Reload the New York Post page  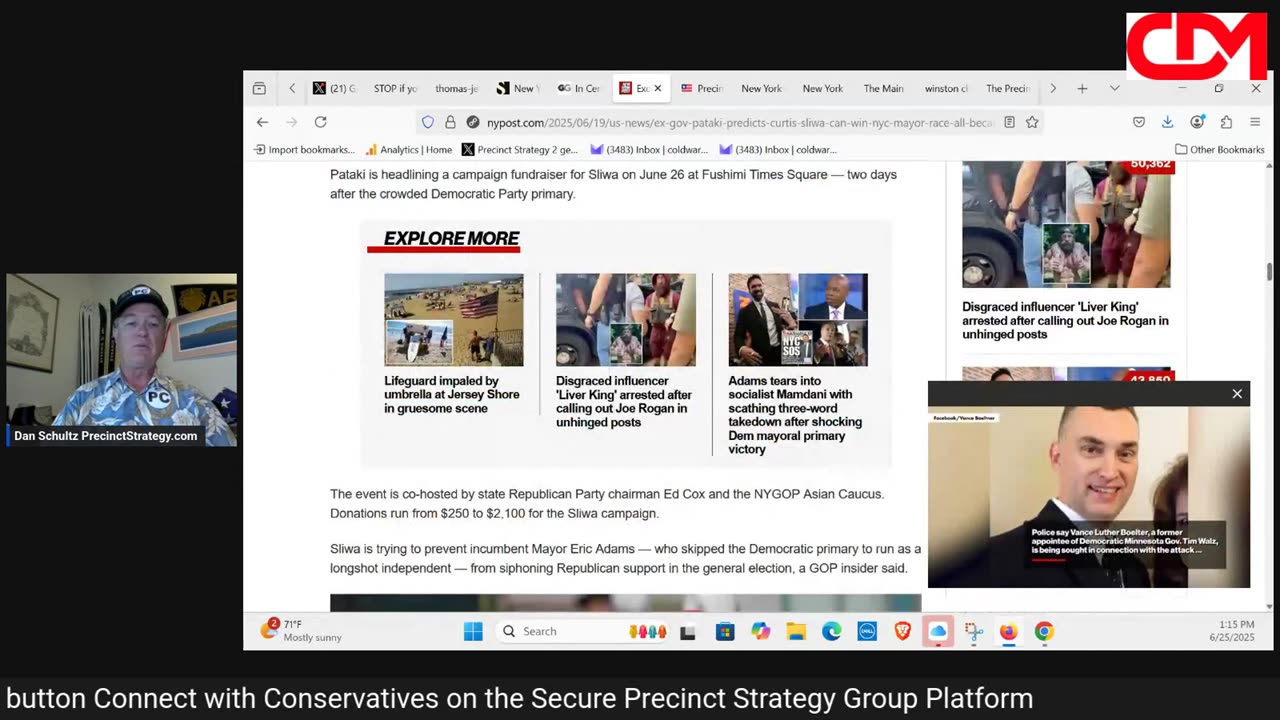[x=320, y=122]
